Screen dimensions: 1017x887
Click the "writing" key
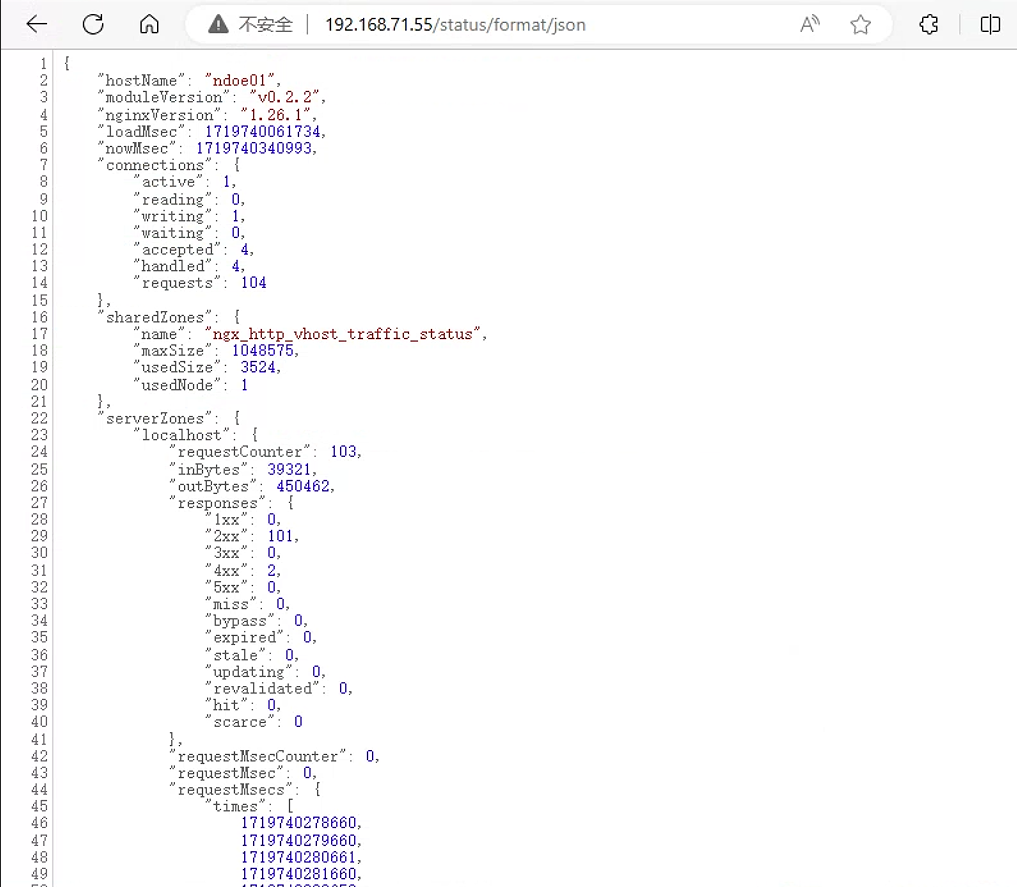click(173, 217)
